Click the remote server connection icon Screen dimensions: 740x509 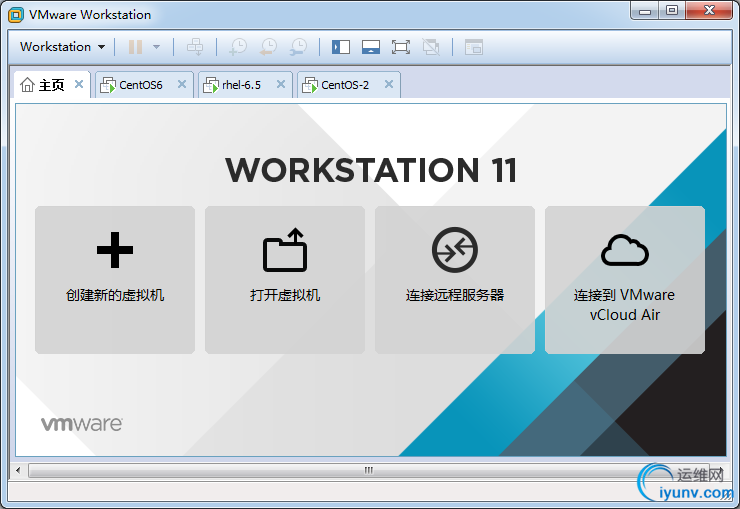455,250
